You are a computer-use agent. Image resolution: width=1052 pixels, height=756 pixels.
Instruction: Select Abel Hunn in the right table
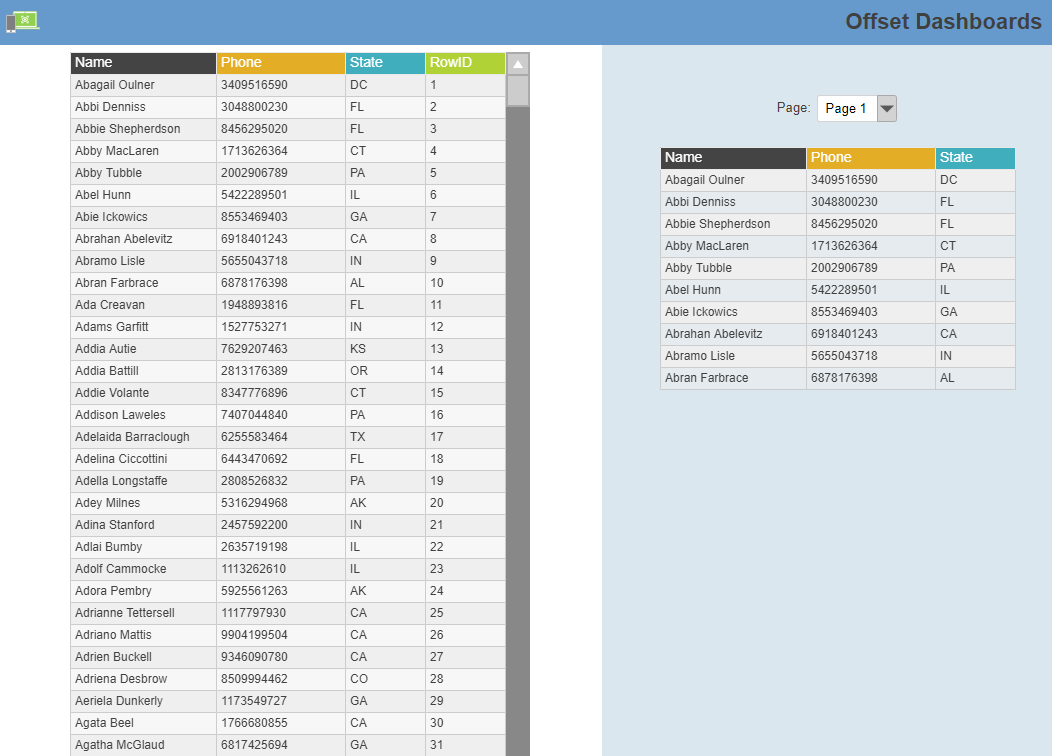coord(692,290)
